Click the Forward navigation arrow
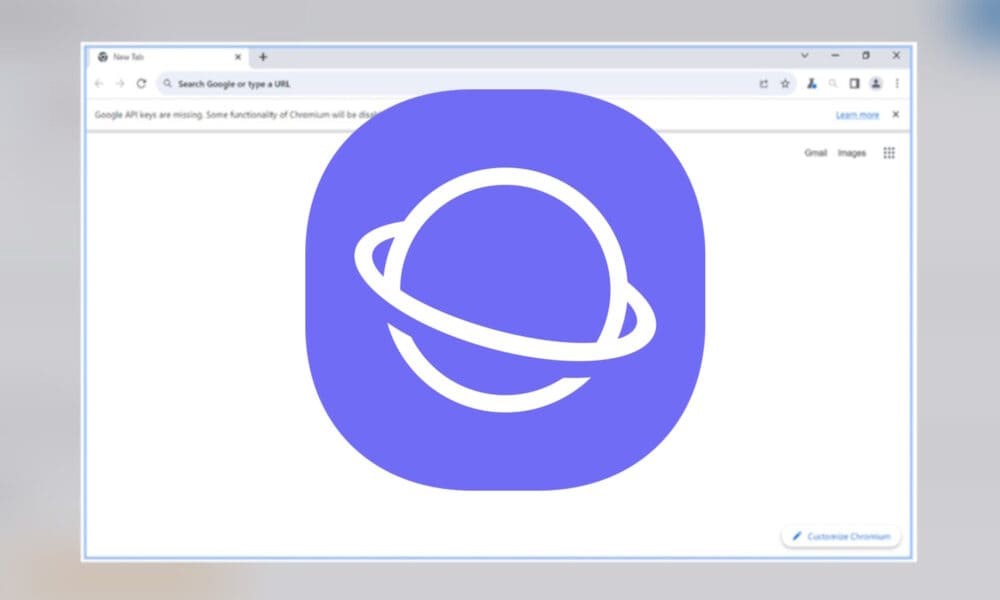 (120, 84)
